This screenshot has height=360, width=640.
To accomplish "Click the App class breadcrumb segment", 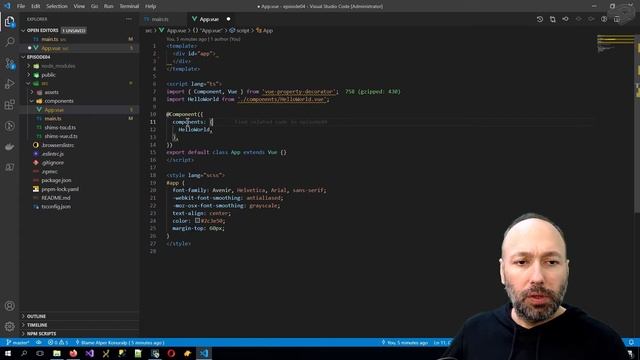I will click(264, 31).
